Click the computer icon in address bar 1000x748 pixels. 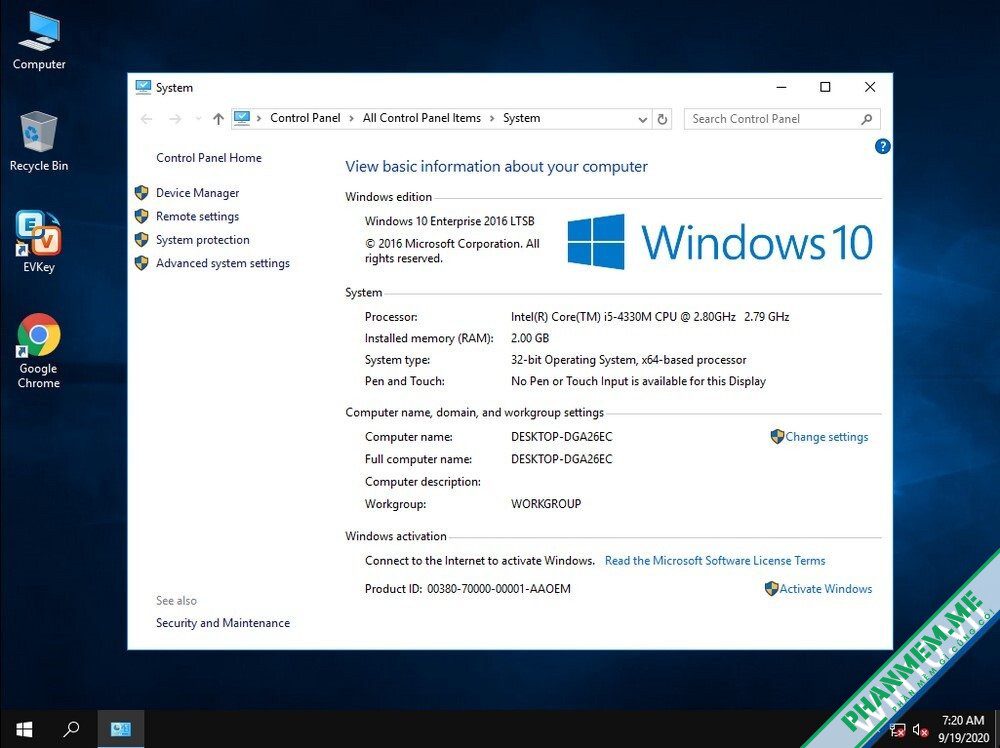pyautogui.click(x=242, y=118)
